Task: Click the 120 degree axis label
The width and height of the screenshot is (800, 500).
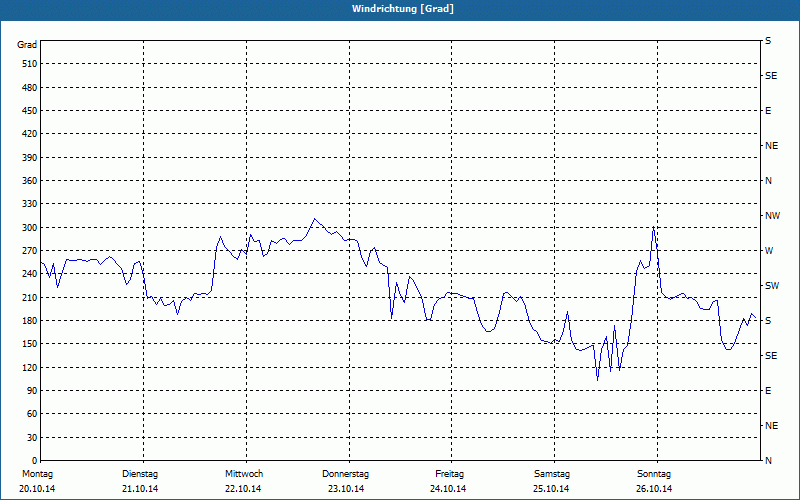Action: click(30, 367)
